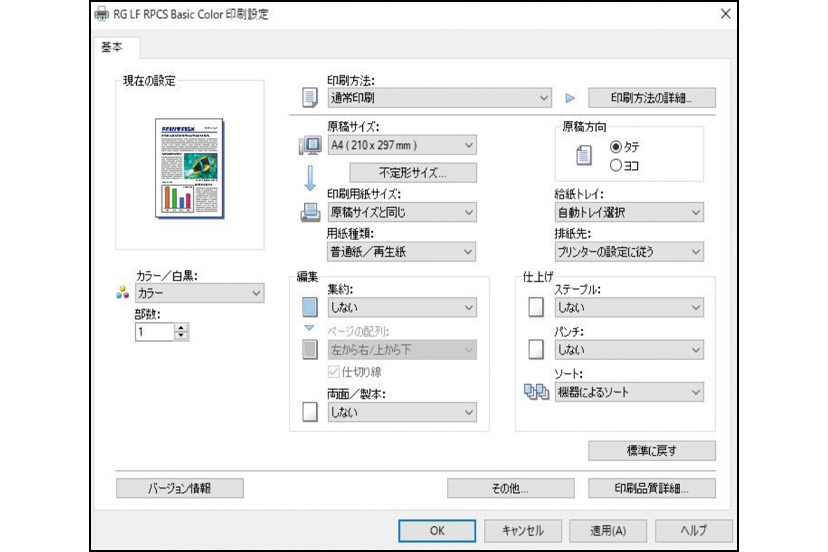Open the ステープル dropdown

[x=629, y=307]
